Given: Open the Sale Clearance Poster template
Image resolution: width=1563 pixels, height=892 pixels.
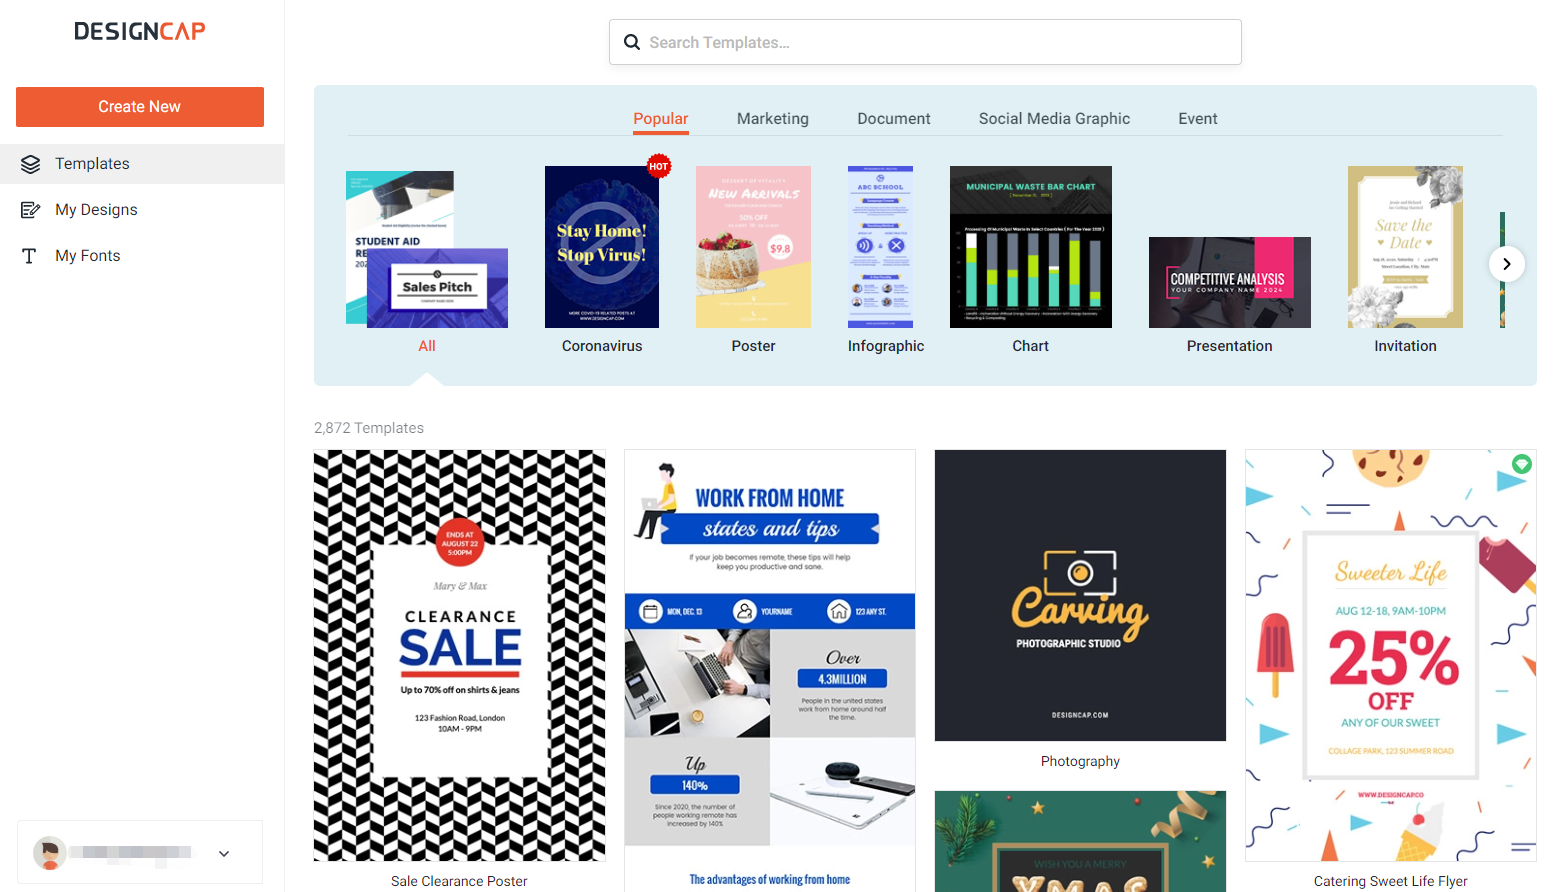Looking at the screenshot, I should click(x=459, y=656).
